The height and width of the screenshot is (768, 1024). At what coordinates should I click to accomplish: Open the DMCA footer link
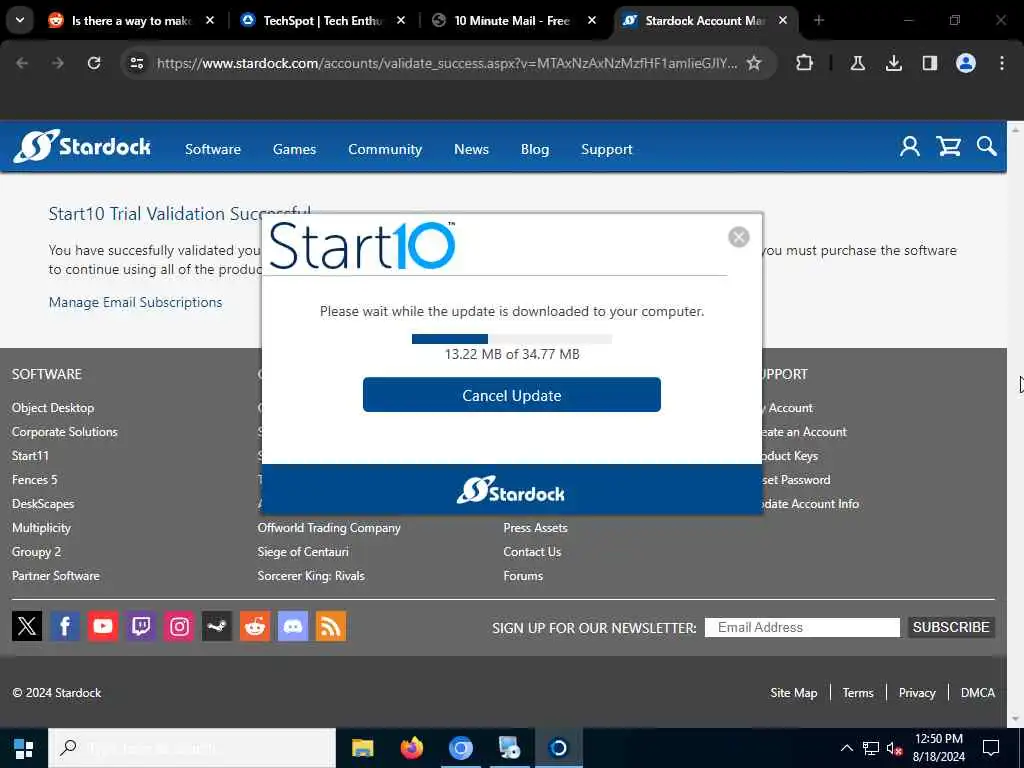pos(978,693)
